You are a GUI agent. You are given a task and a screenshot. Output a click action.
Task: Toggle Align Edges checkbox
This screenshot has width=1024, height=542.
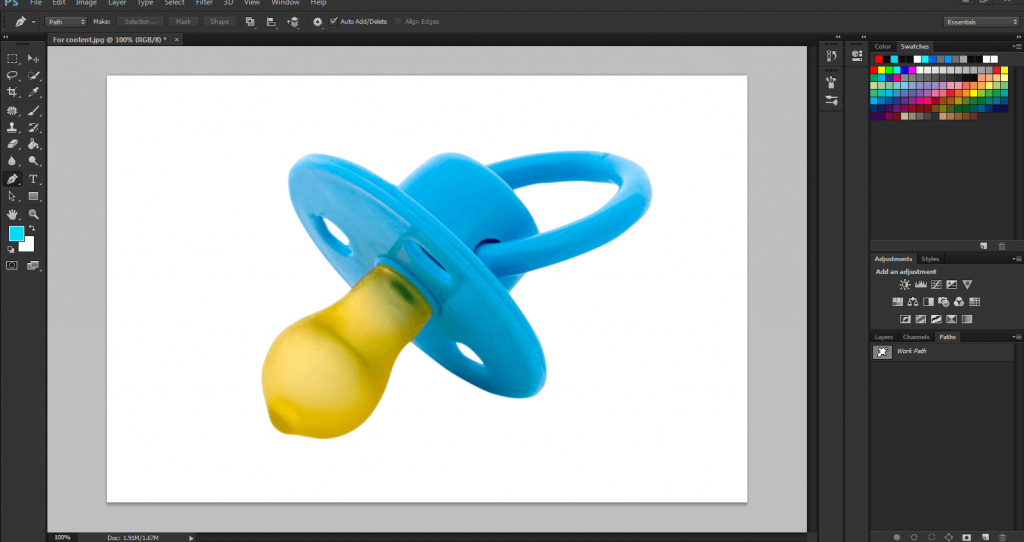click(398, 22)
